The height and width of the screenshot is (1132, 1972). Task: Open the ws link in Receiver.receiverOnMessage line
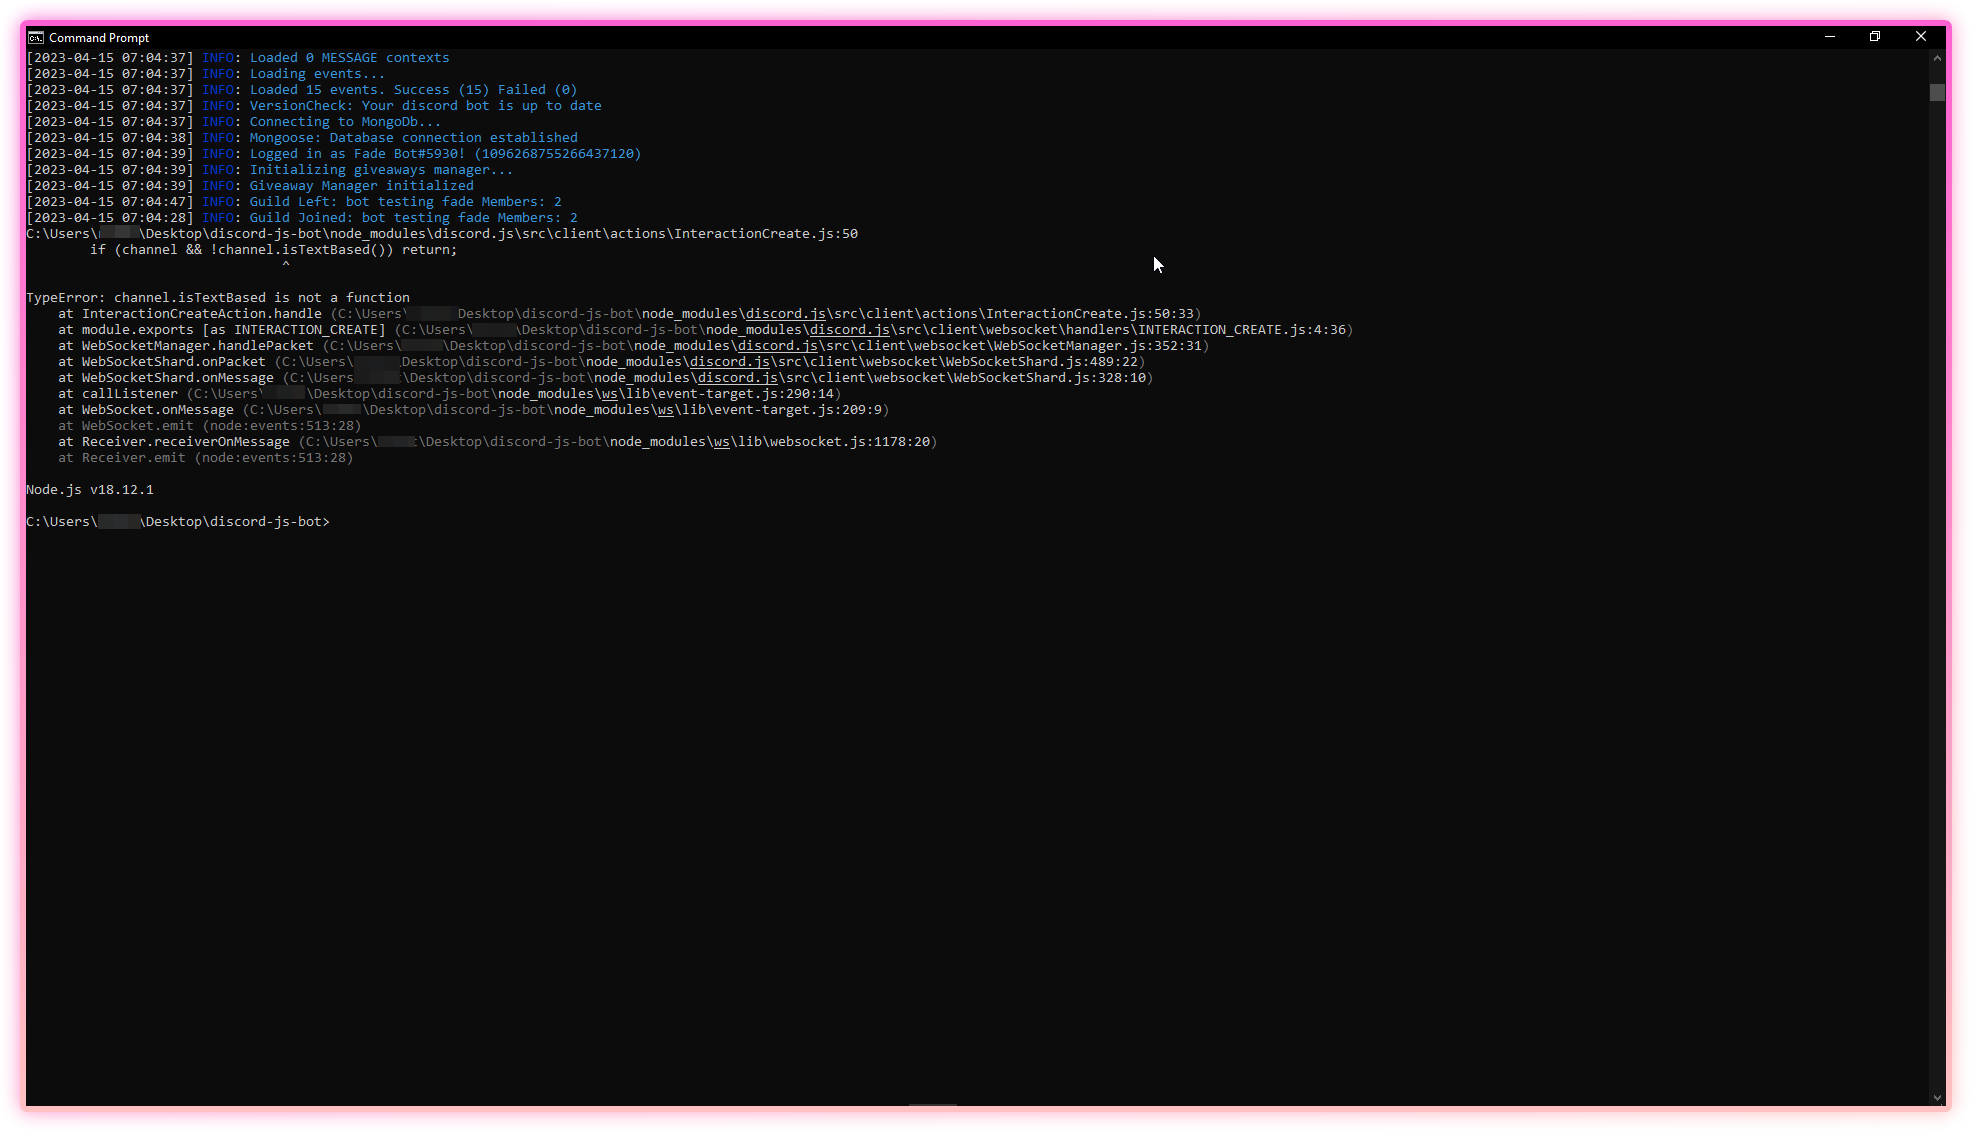(720, 441)
